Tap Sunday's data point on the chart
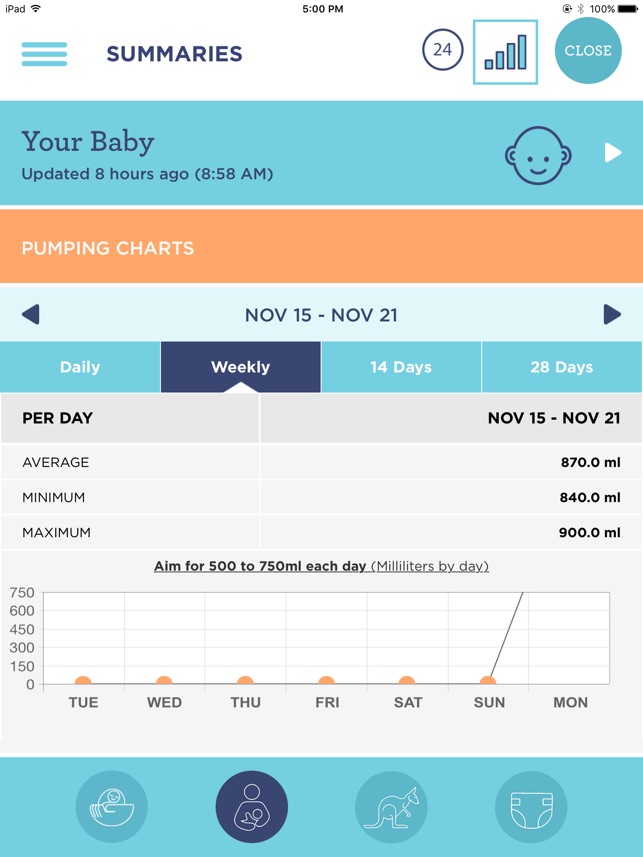643x857 pixels. [x=489, y=683]
